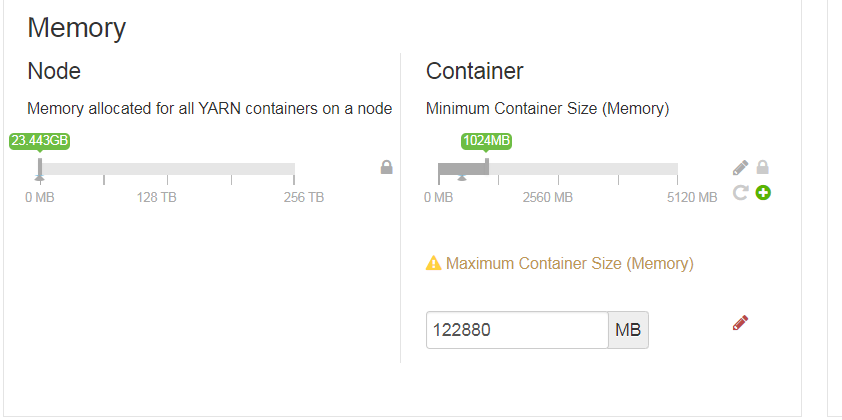This screenshot has width=842, height=420.
Task: Click the Node memory slider handle
Action: click(x=40, y=168)
